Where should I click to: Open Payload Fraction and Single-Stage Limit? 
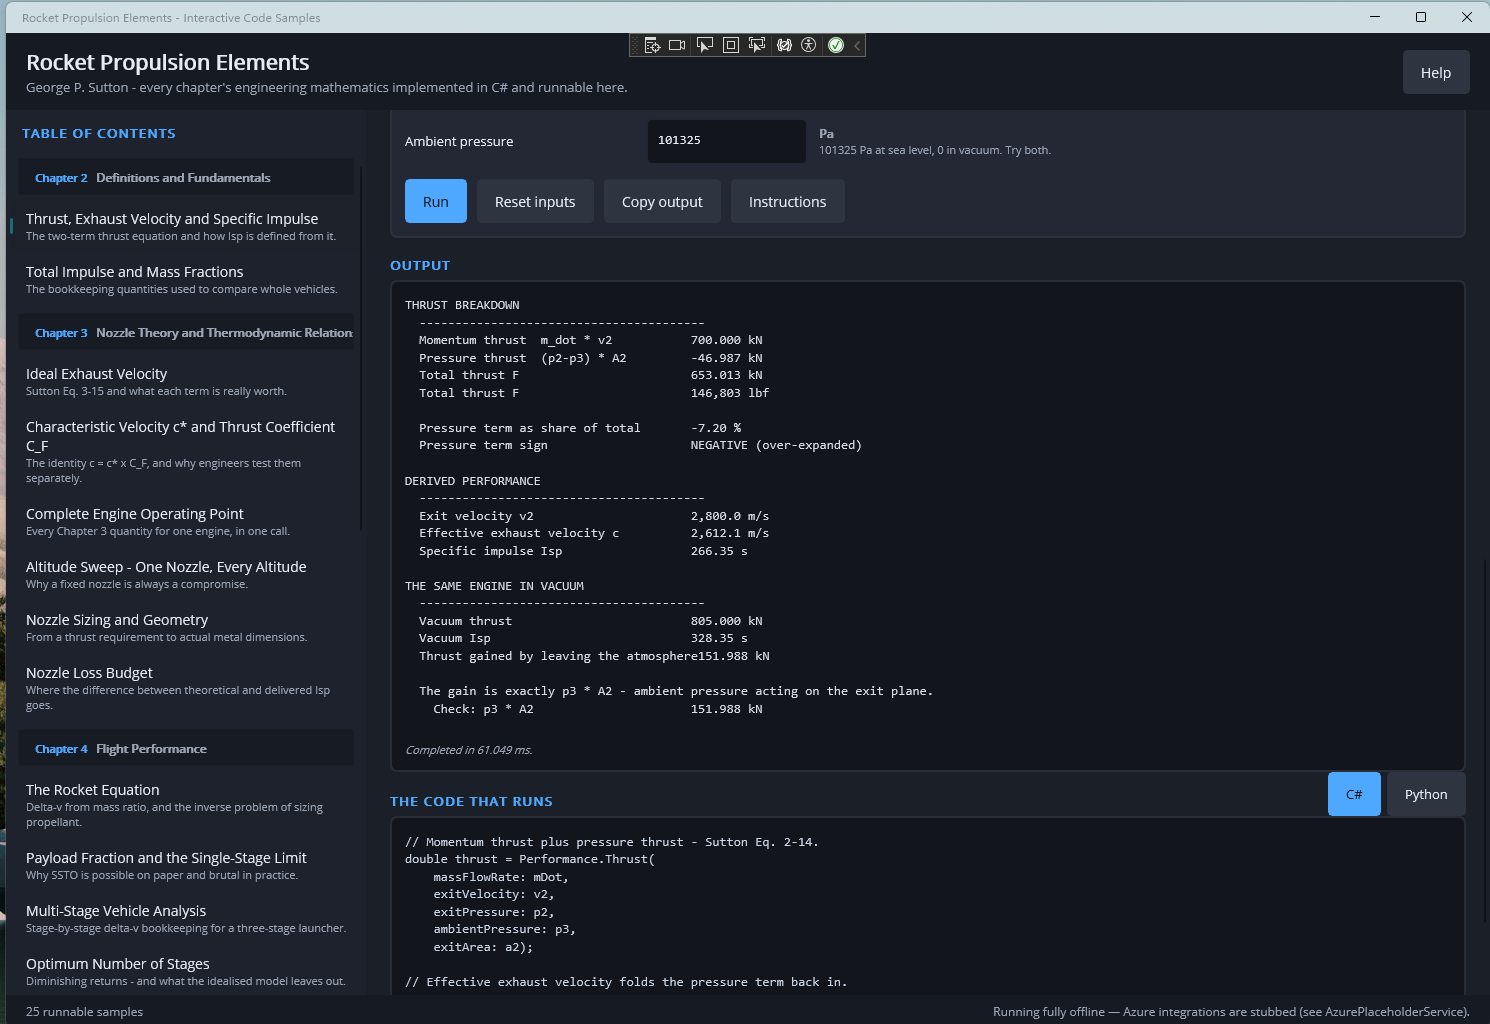point(186,866)
